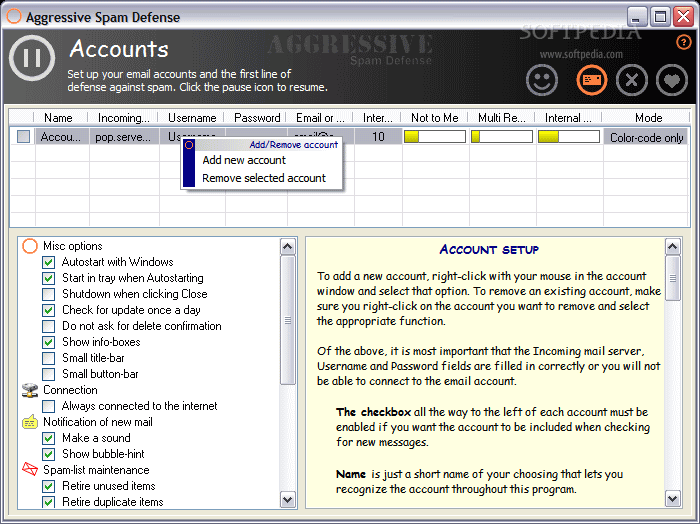The height and width of the screenshot is (524, 700).
Task: Click the orange circle icon in the context menu header
Action: click(189, 145)
